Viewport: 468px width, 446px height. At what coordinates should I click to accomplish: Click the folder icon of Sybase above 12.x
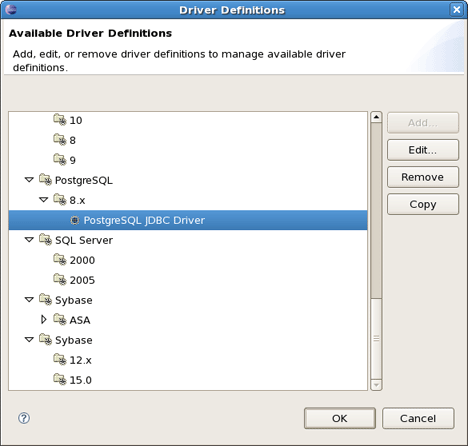pos(45,340)
